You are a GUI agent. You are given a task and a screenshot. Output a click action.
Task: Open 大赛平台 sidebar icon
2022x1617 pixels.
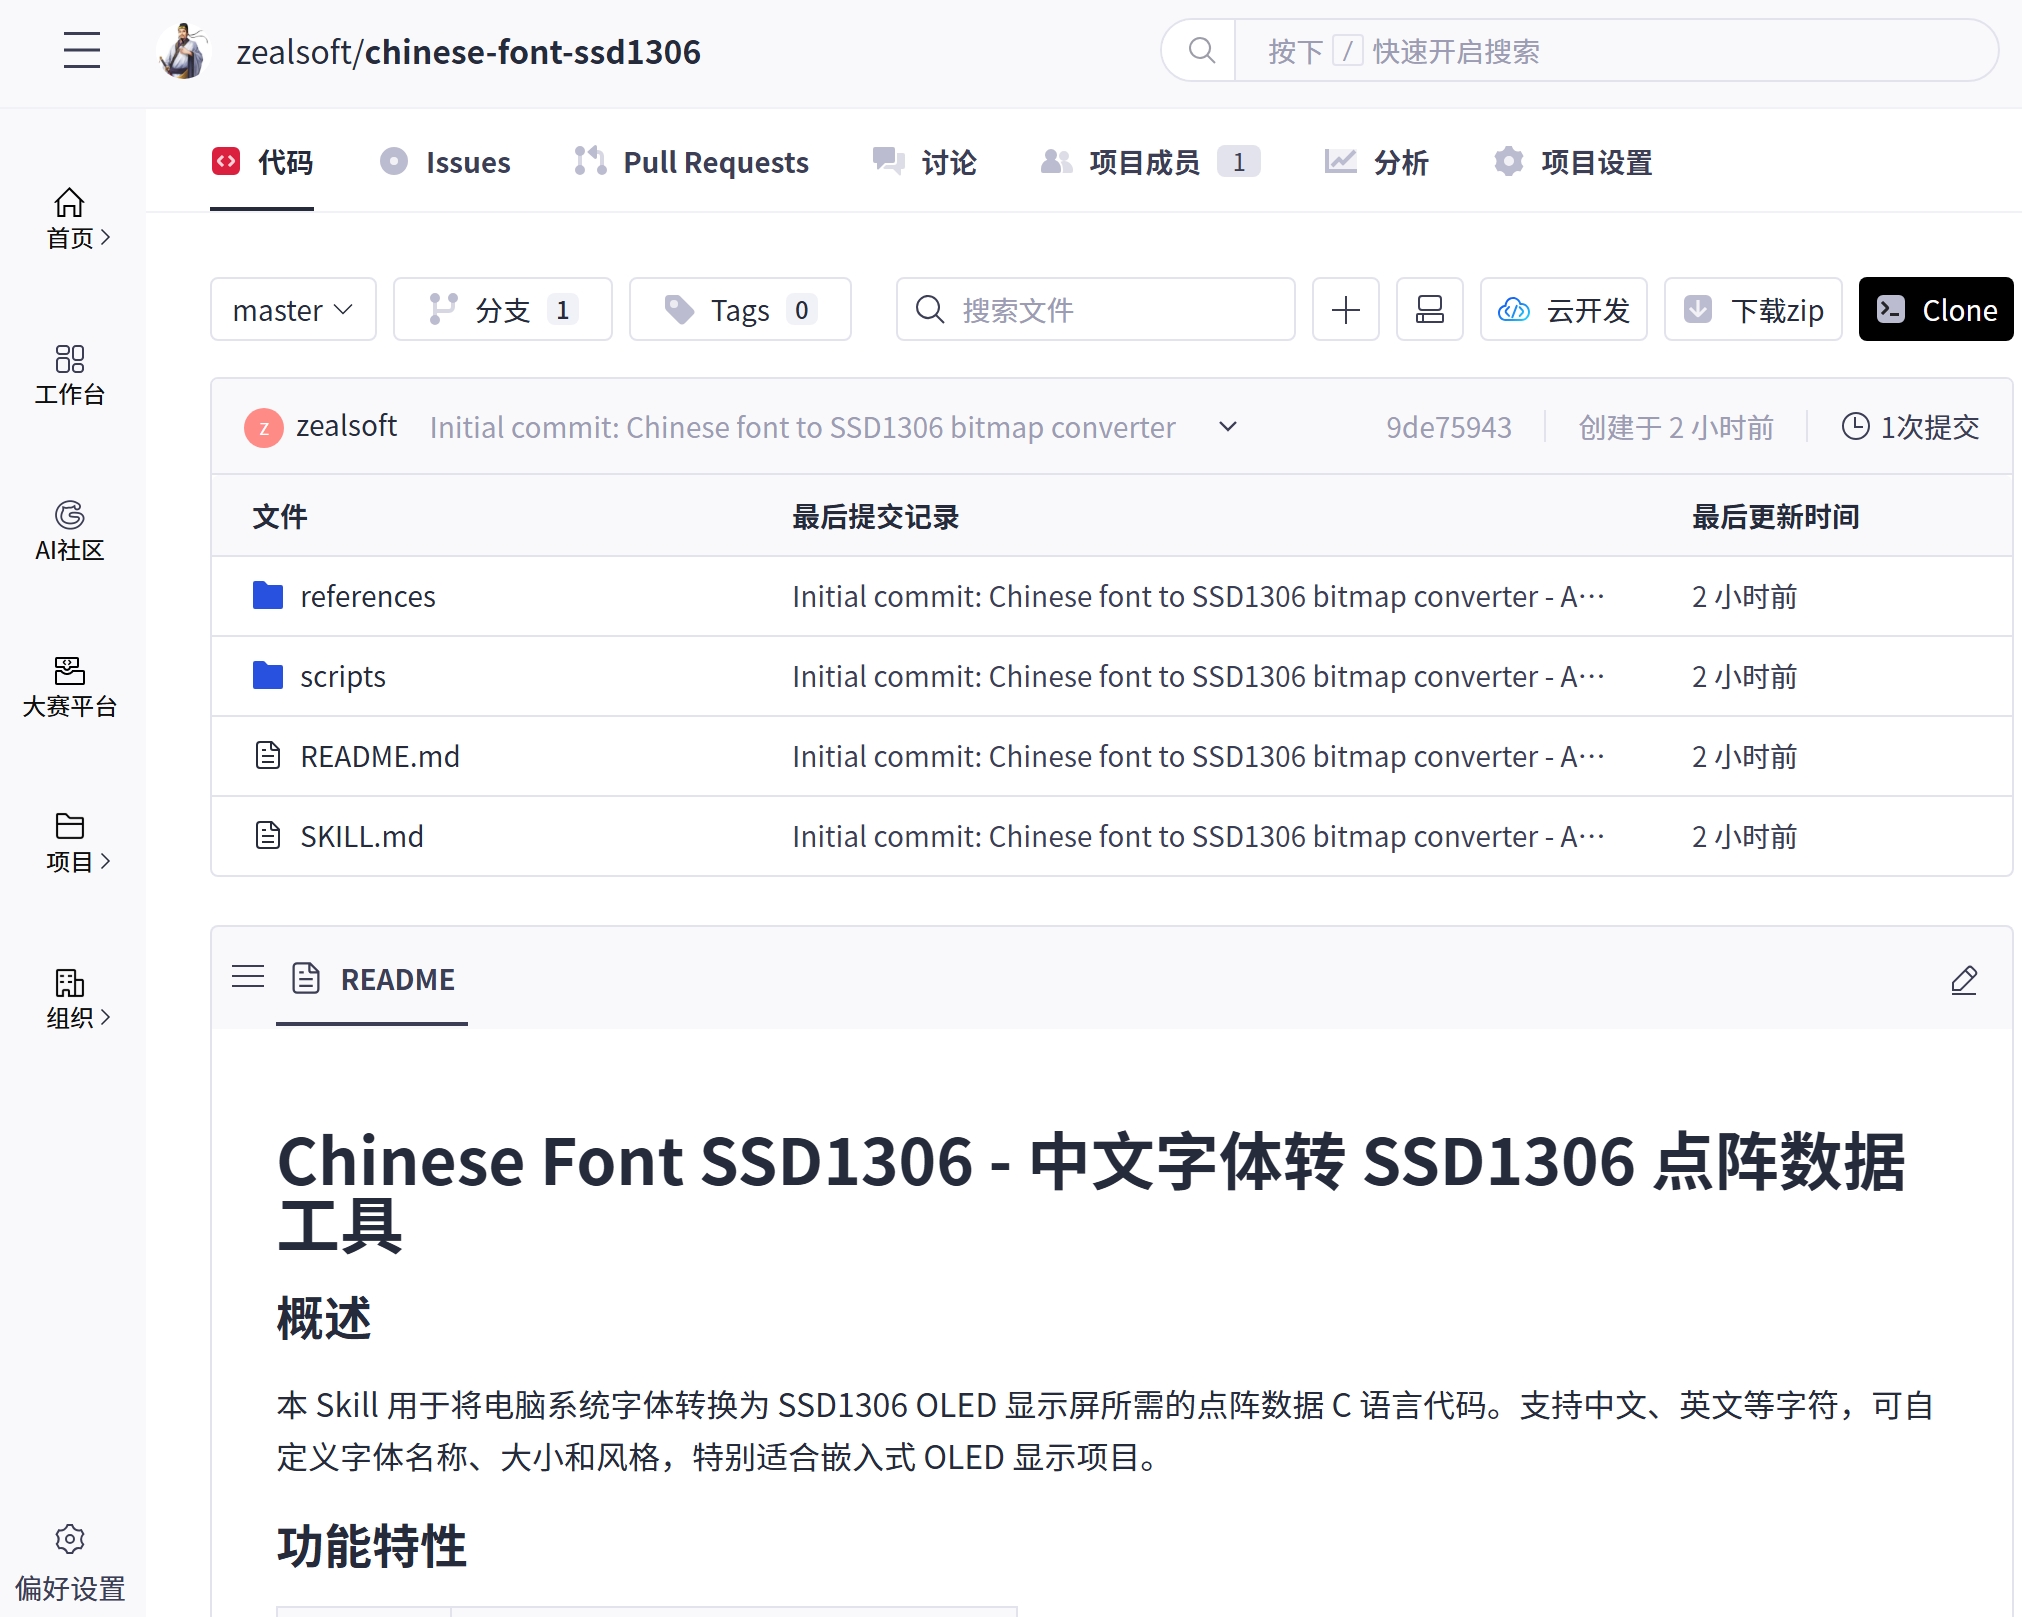(x=70, y=687)
